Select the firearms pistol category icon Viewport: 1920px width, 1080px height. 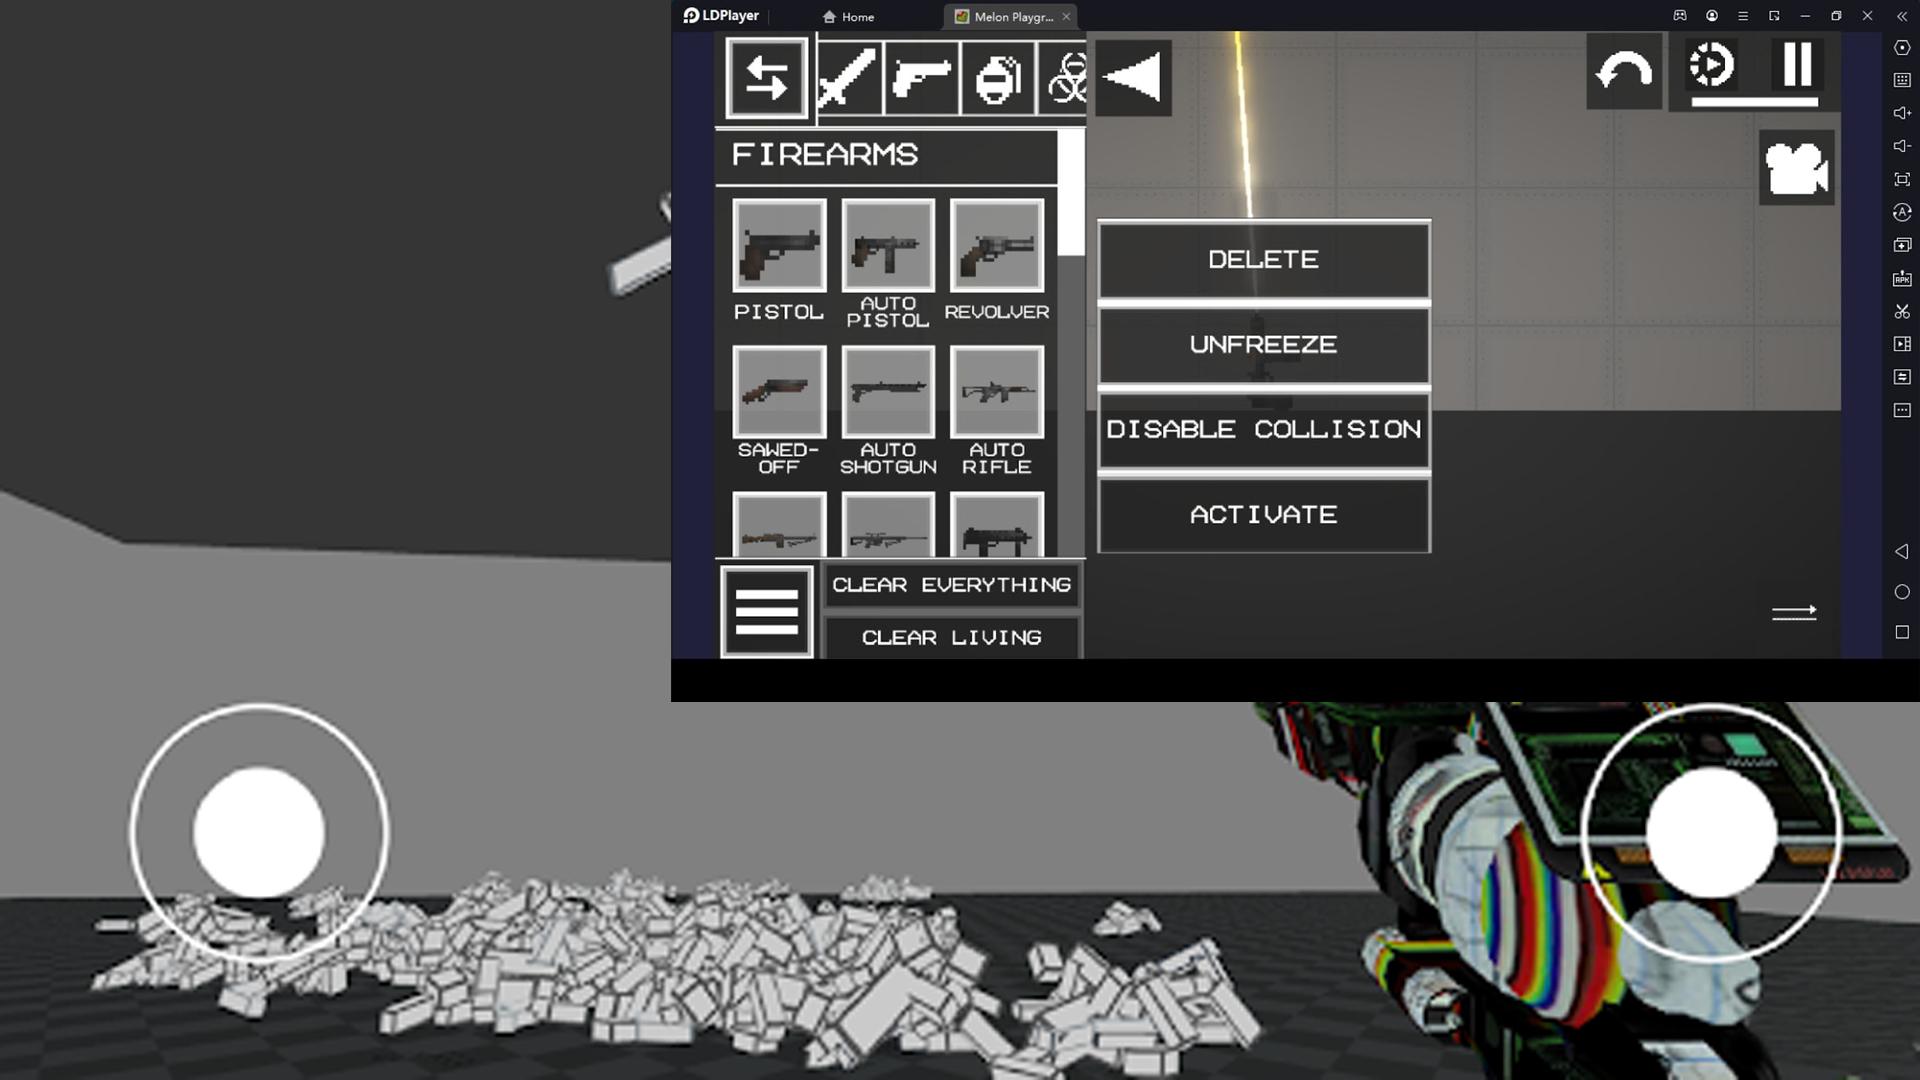[x=922, y=78]
